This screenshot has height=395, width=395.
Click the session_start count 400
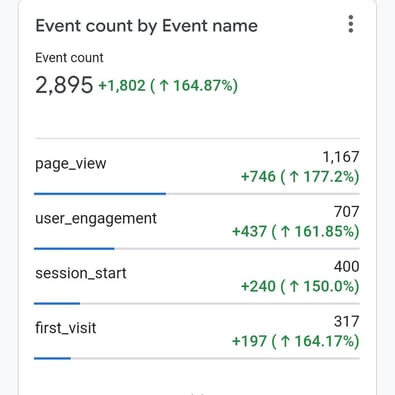[x=347, y=267]
